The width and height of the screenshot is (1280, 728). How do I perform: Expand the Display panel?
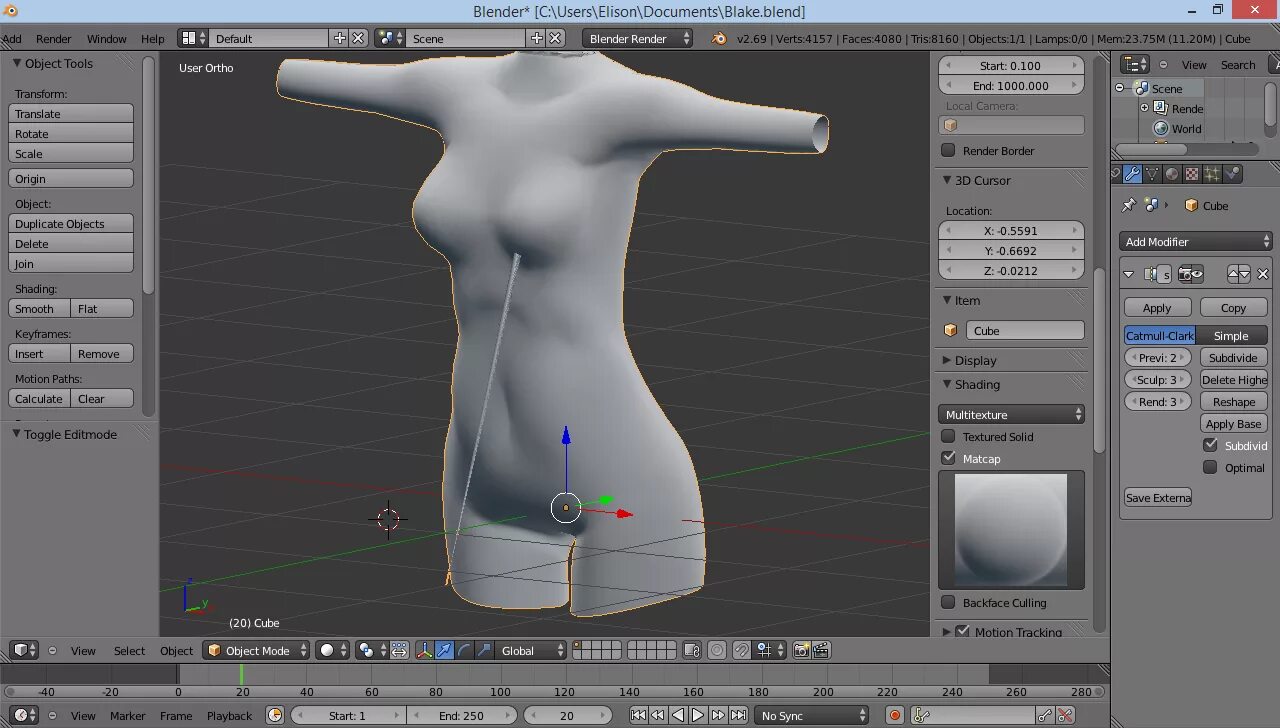coord(946,360)
